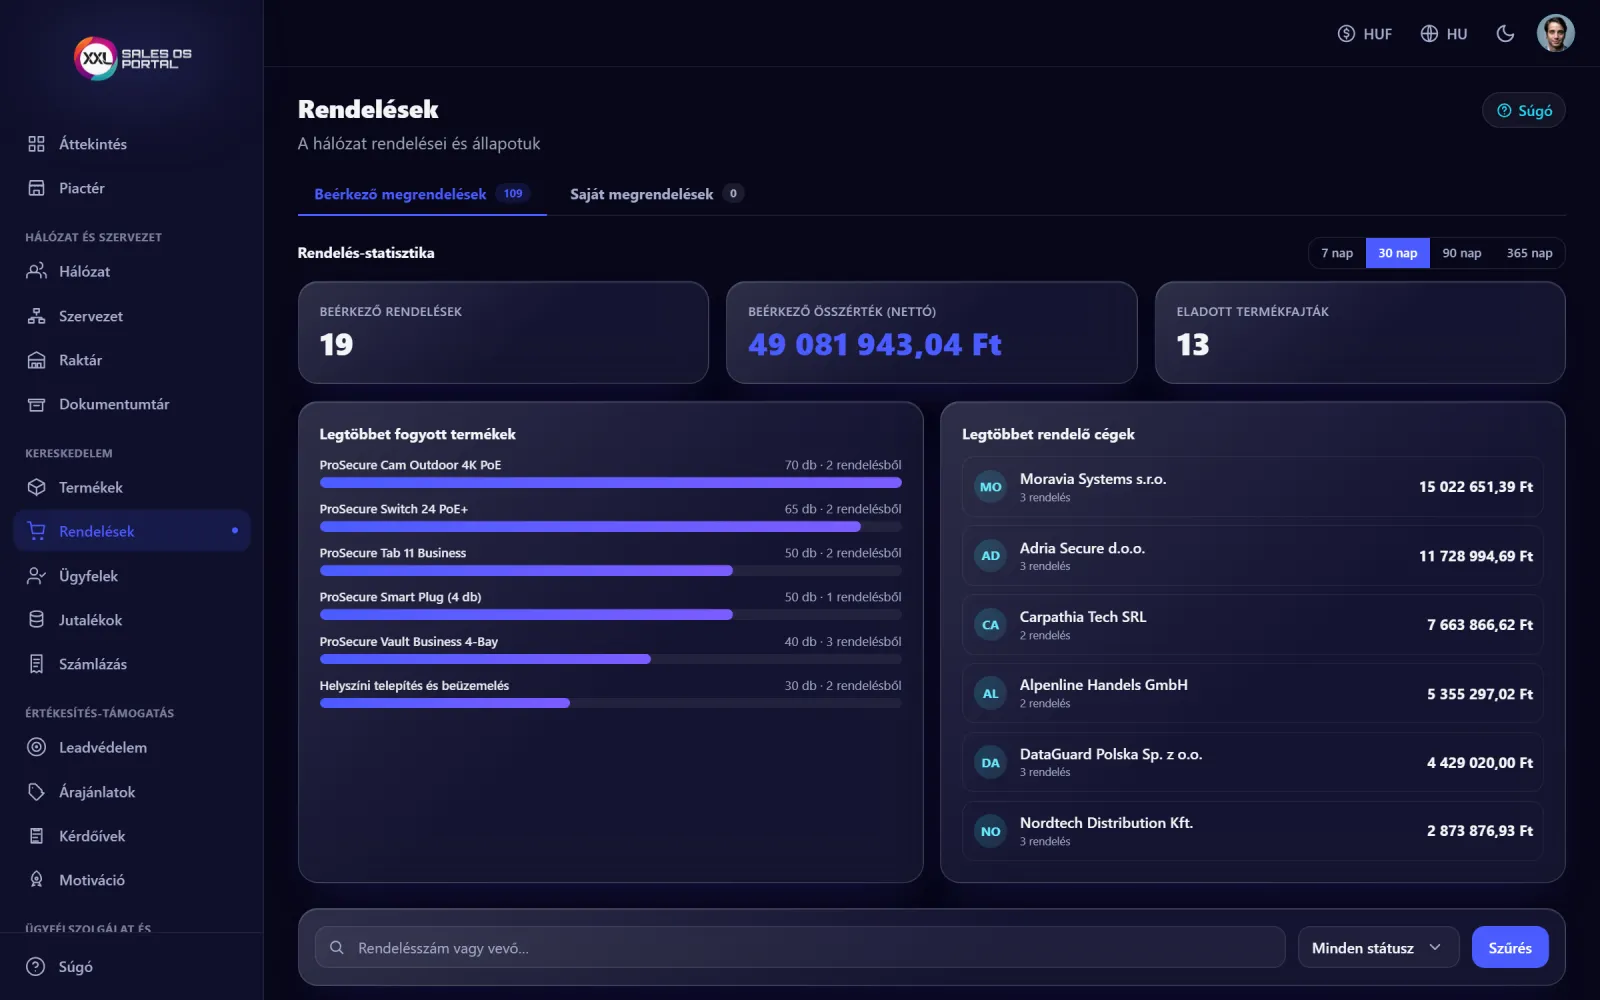Click the Raktár warehouse icon
1600x1000 pixels.
coord(36,360)
